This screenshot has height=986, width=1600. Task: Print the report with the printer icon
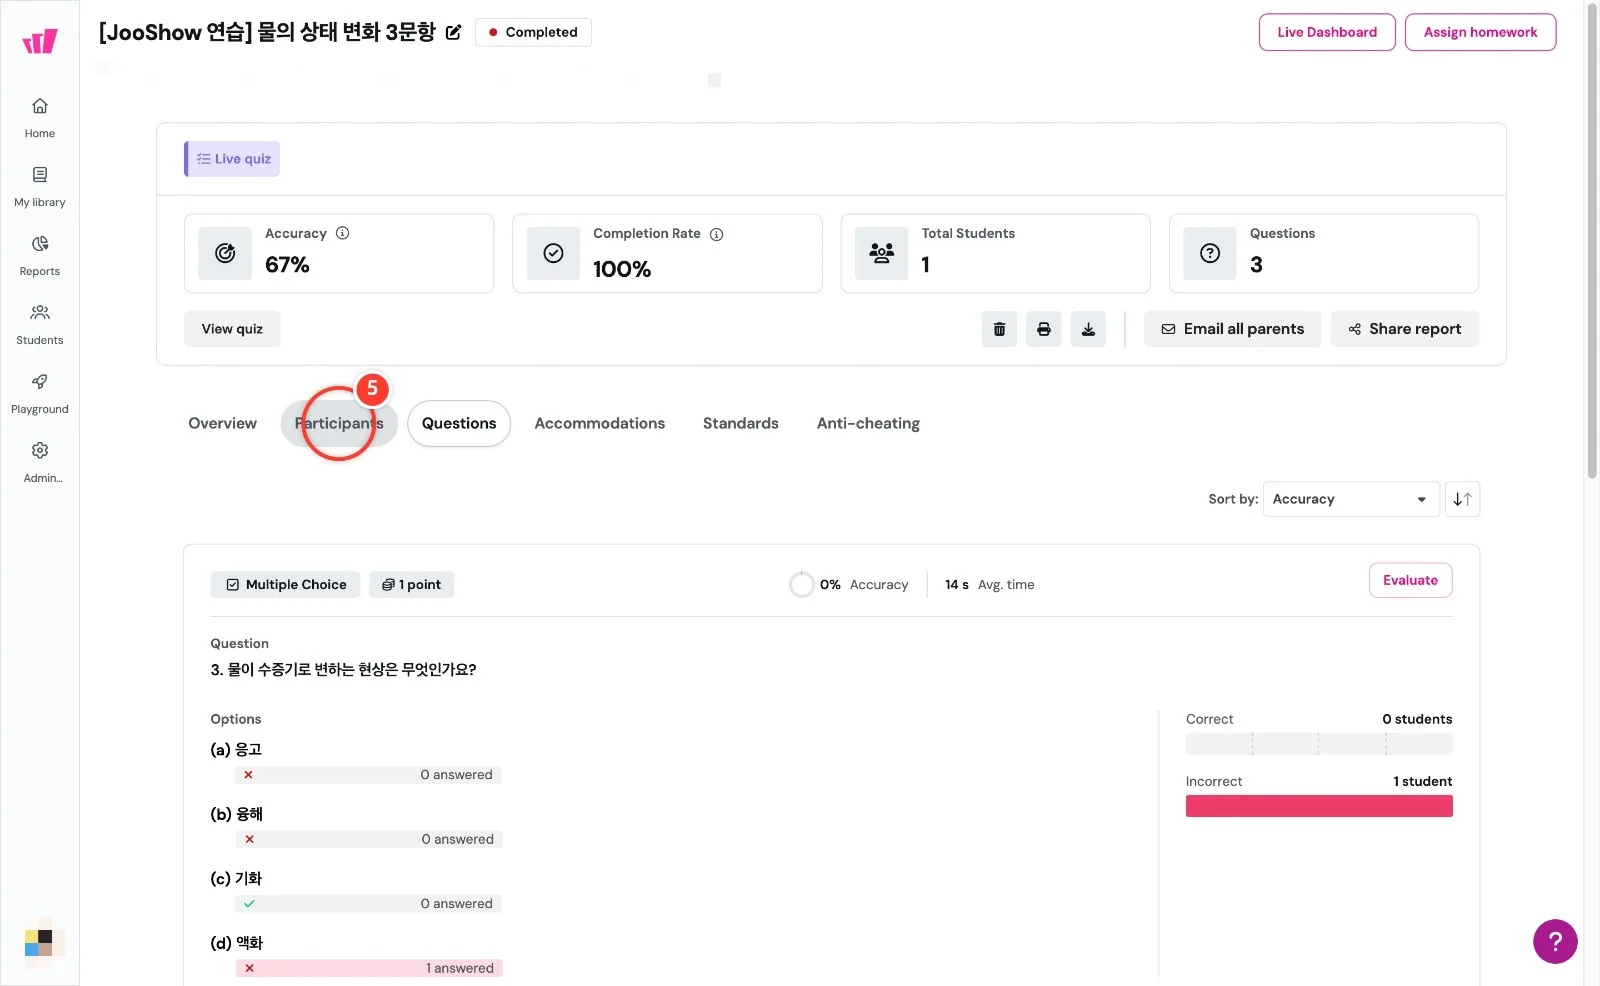tap(1044, 329)
